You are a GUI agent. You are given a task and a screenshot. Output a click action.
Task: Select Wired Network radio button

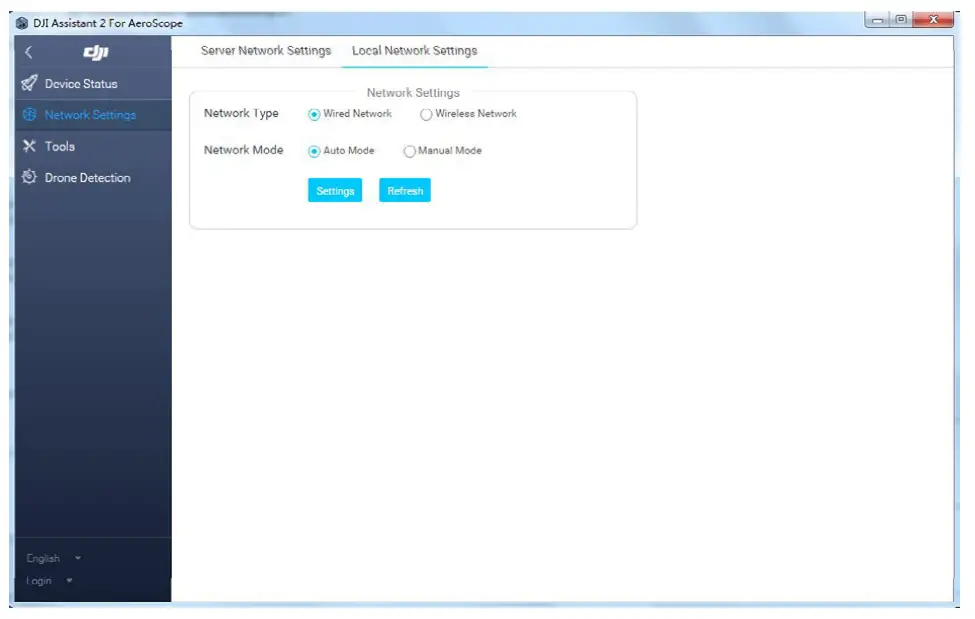[x=314, y=114]
